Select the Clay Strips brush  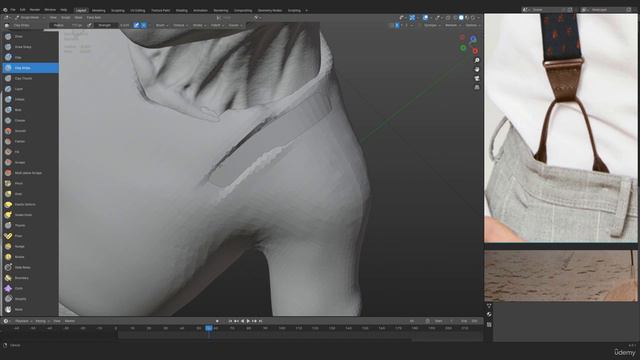30,68
